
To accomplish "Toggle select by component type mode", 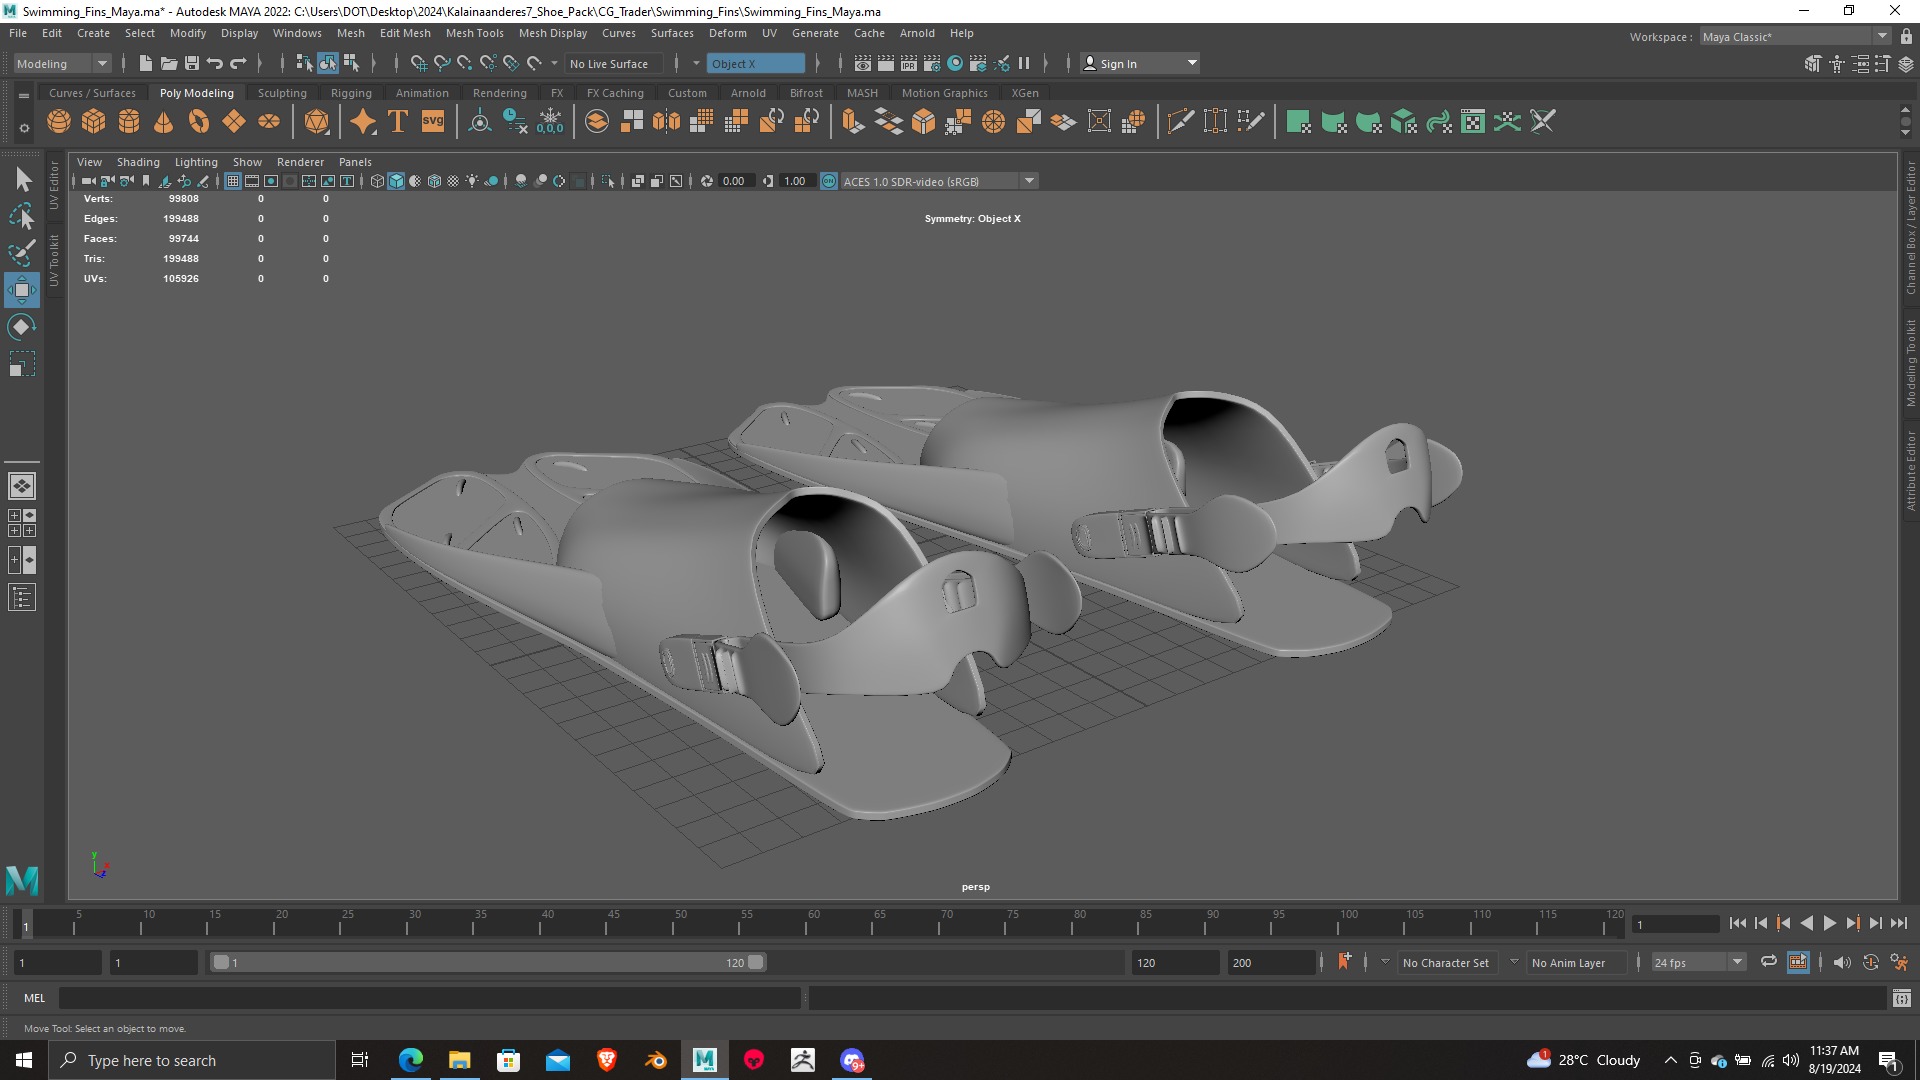I will 351,63.
